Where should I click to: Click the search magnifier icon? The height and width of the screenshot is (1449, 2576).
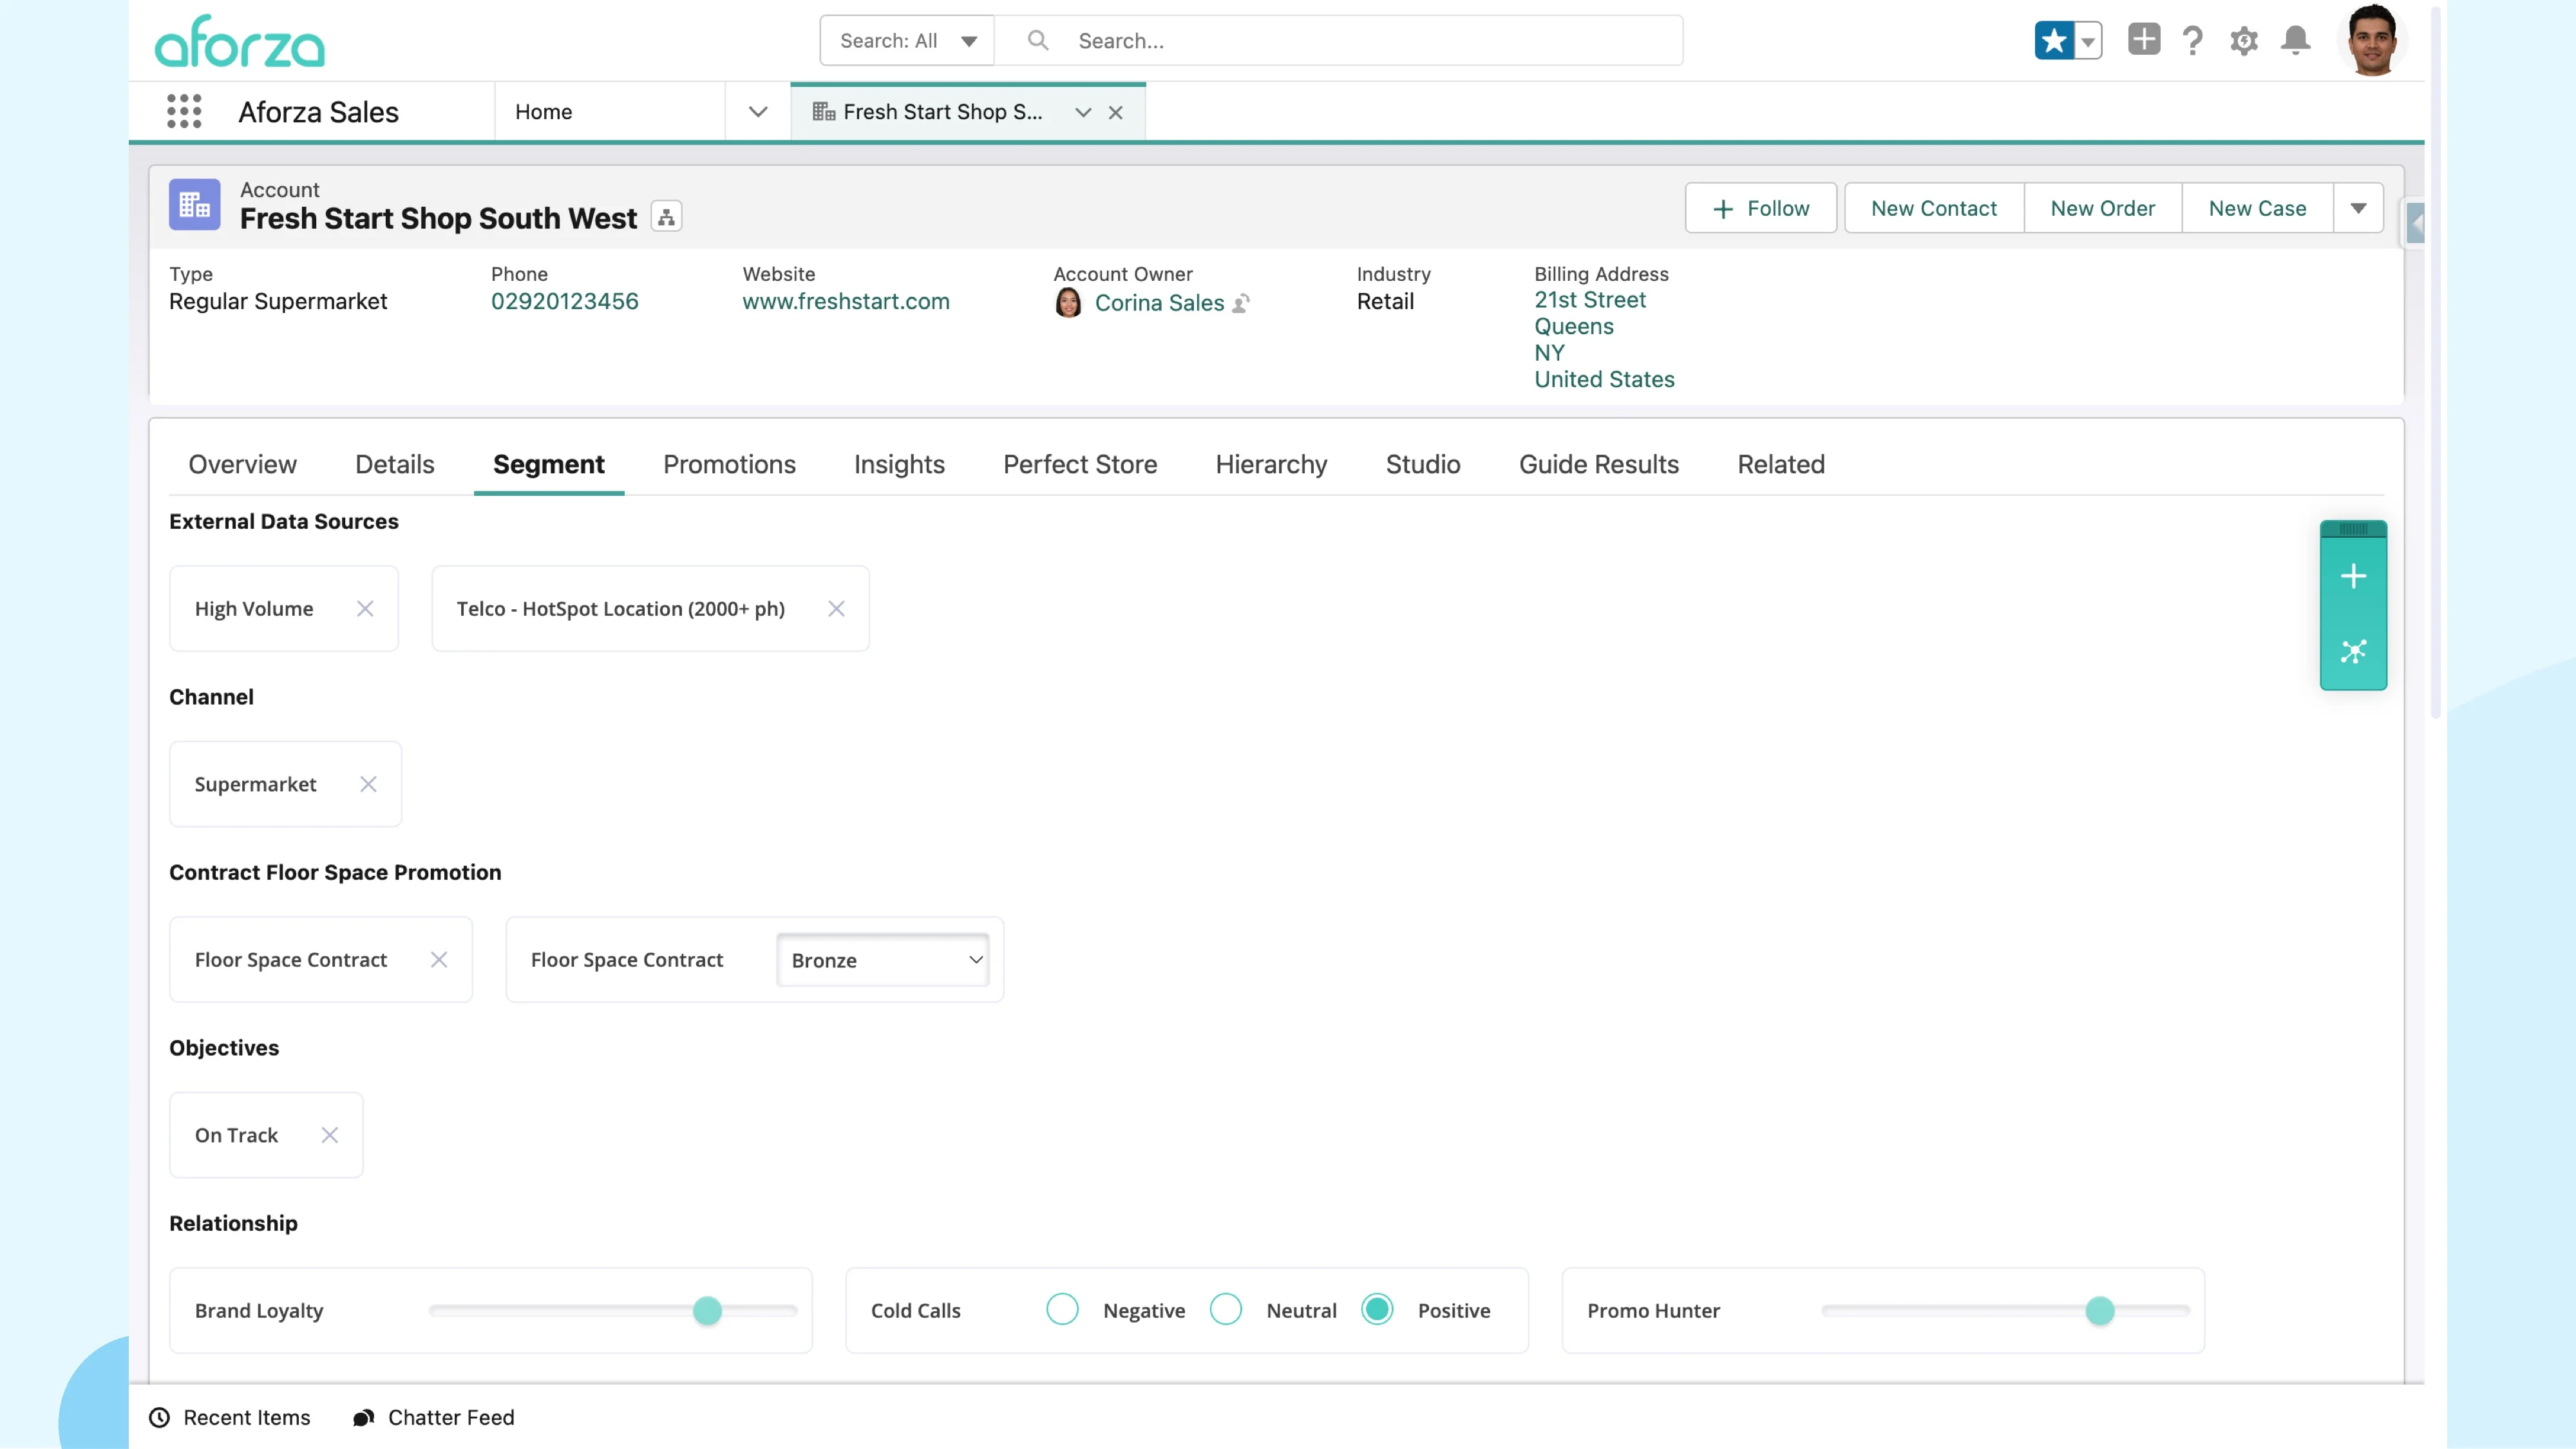coord(1038,40)
